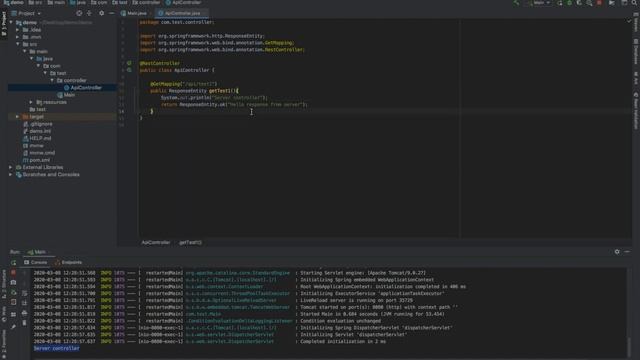Click the ApiController item in the navigation bar
Image resolution: width=640 pixels, height=360 pixels.
click(183, 2)
